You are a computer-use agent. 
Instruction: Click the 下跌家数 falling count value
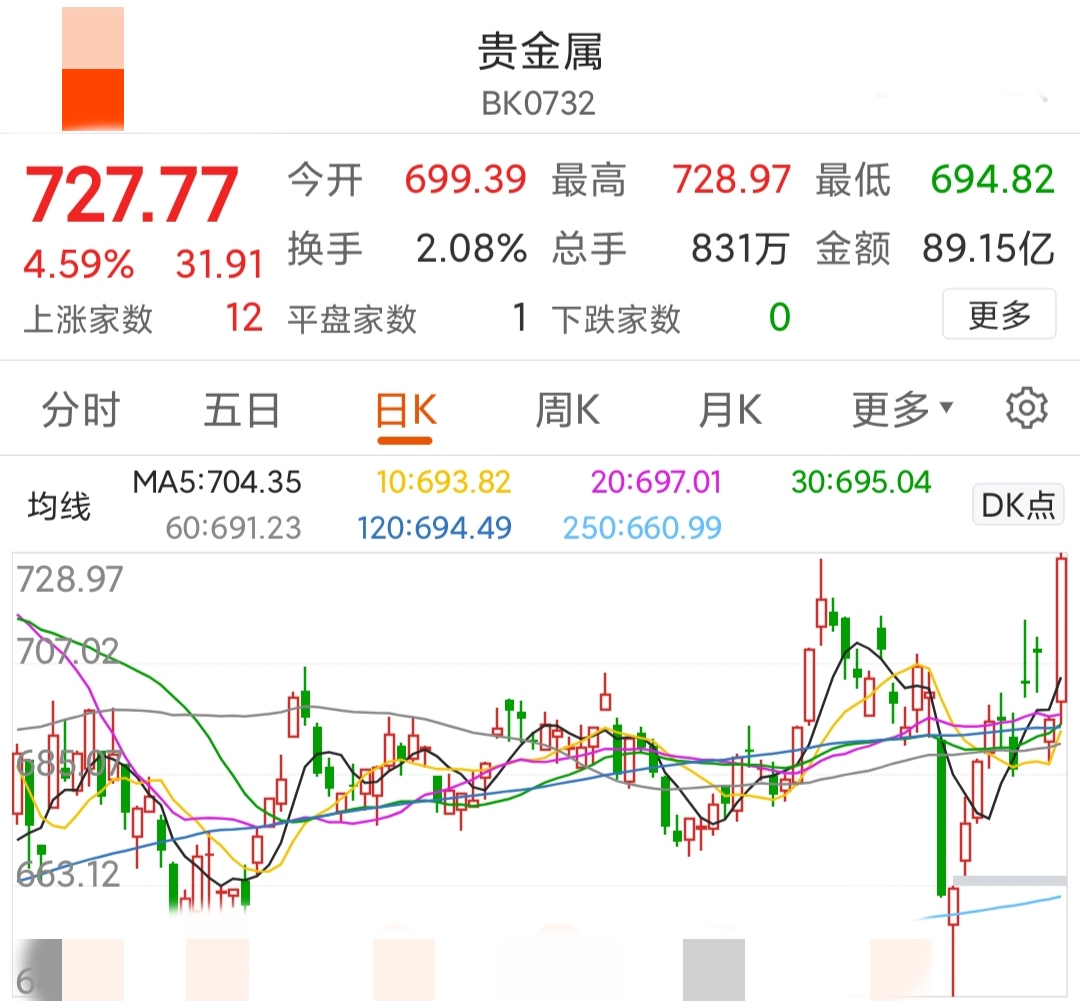778,318
